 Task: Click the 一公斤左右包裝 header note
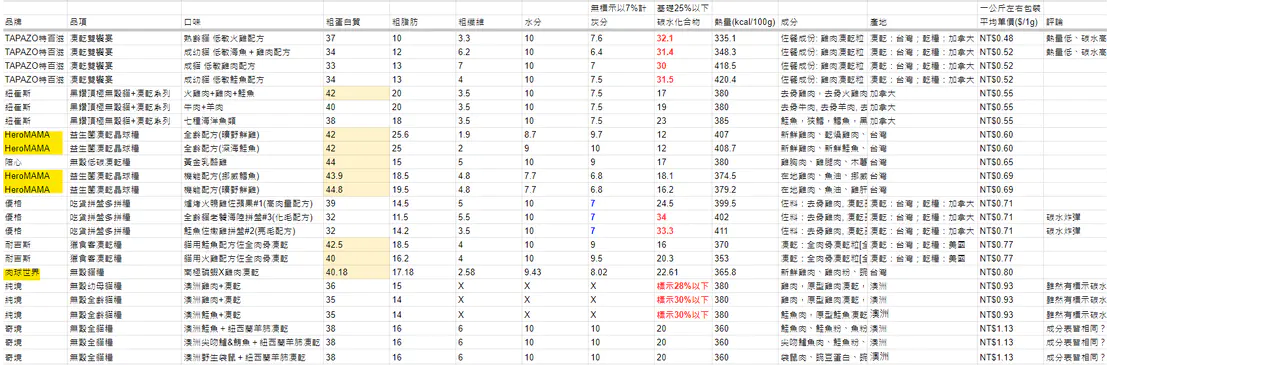[x=1010, y=7]
